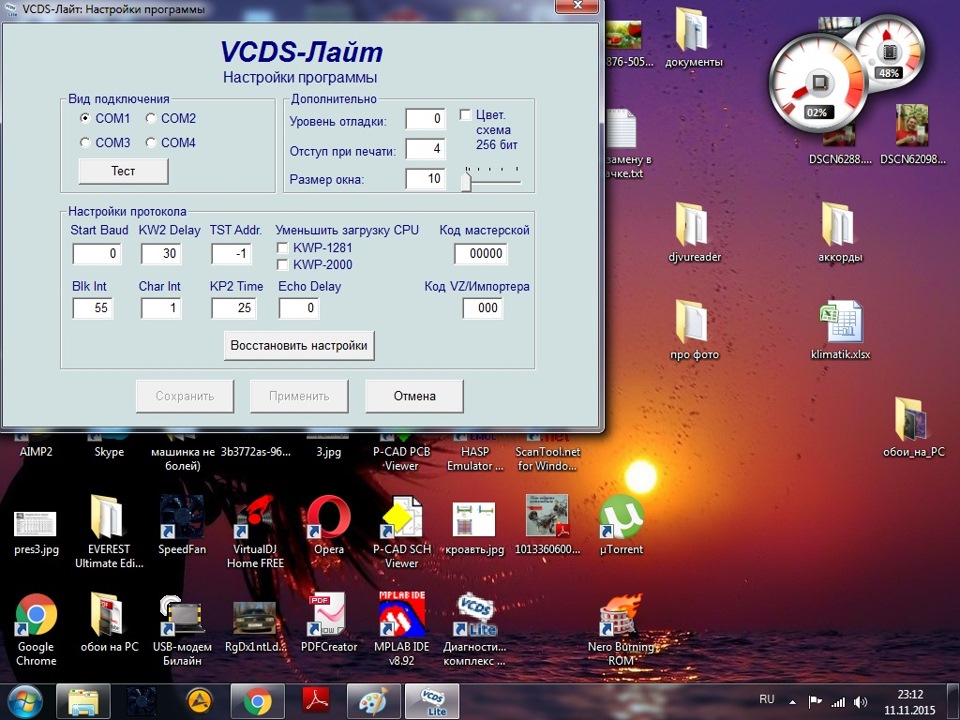
Task: Select the COM1 port radio button
Action: click(85, 118)
